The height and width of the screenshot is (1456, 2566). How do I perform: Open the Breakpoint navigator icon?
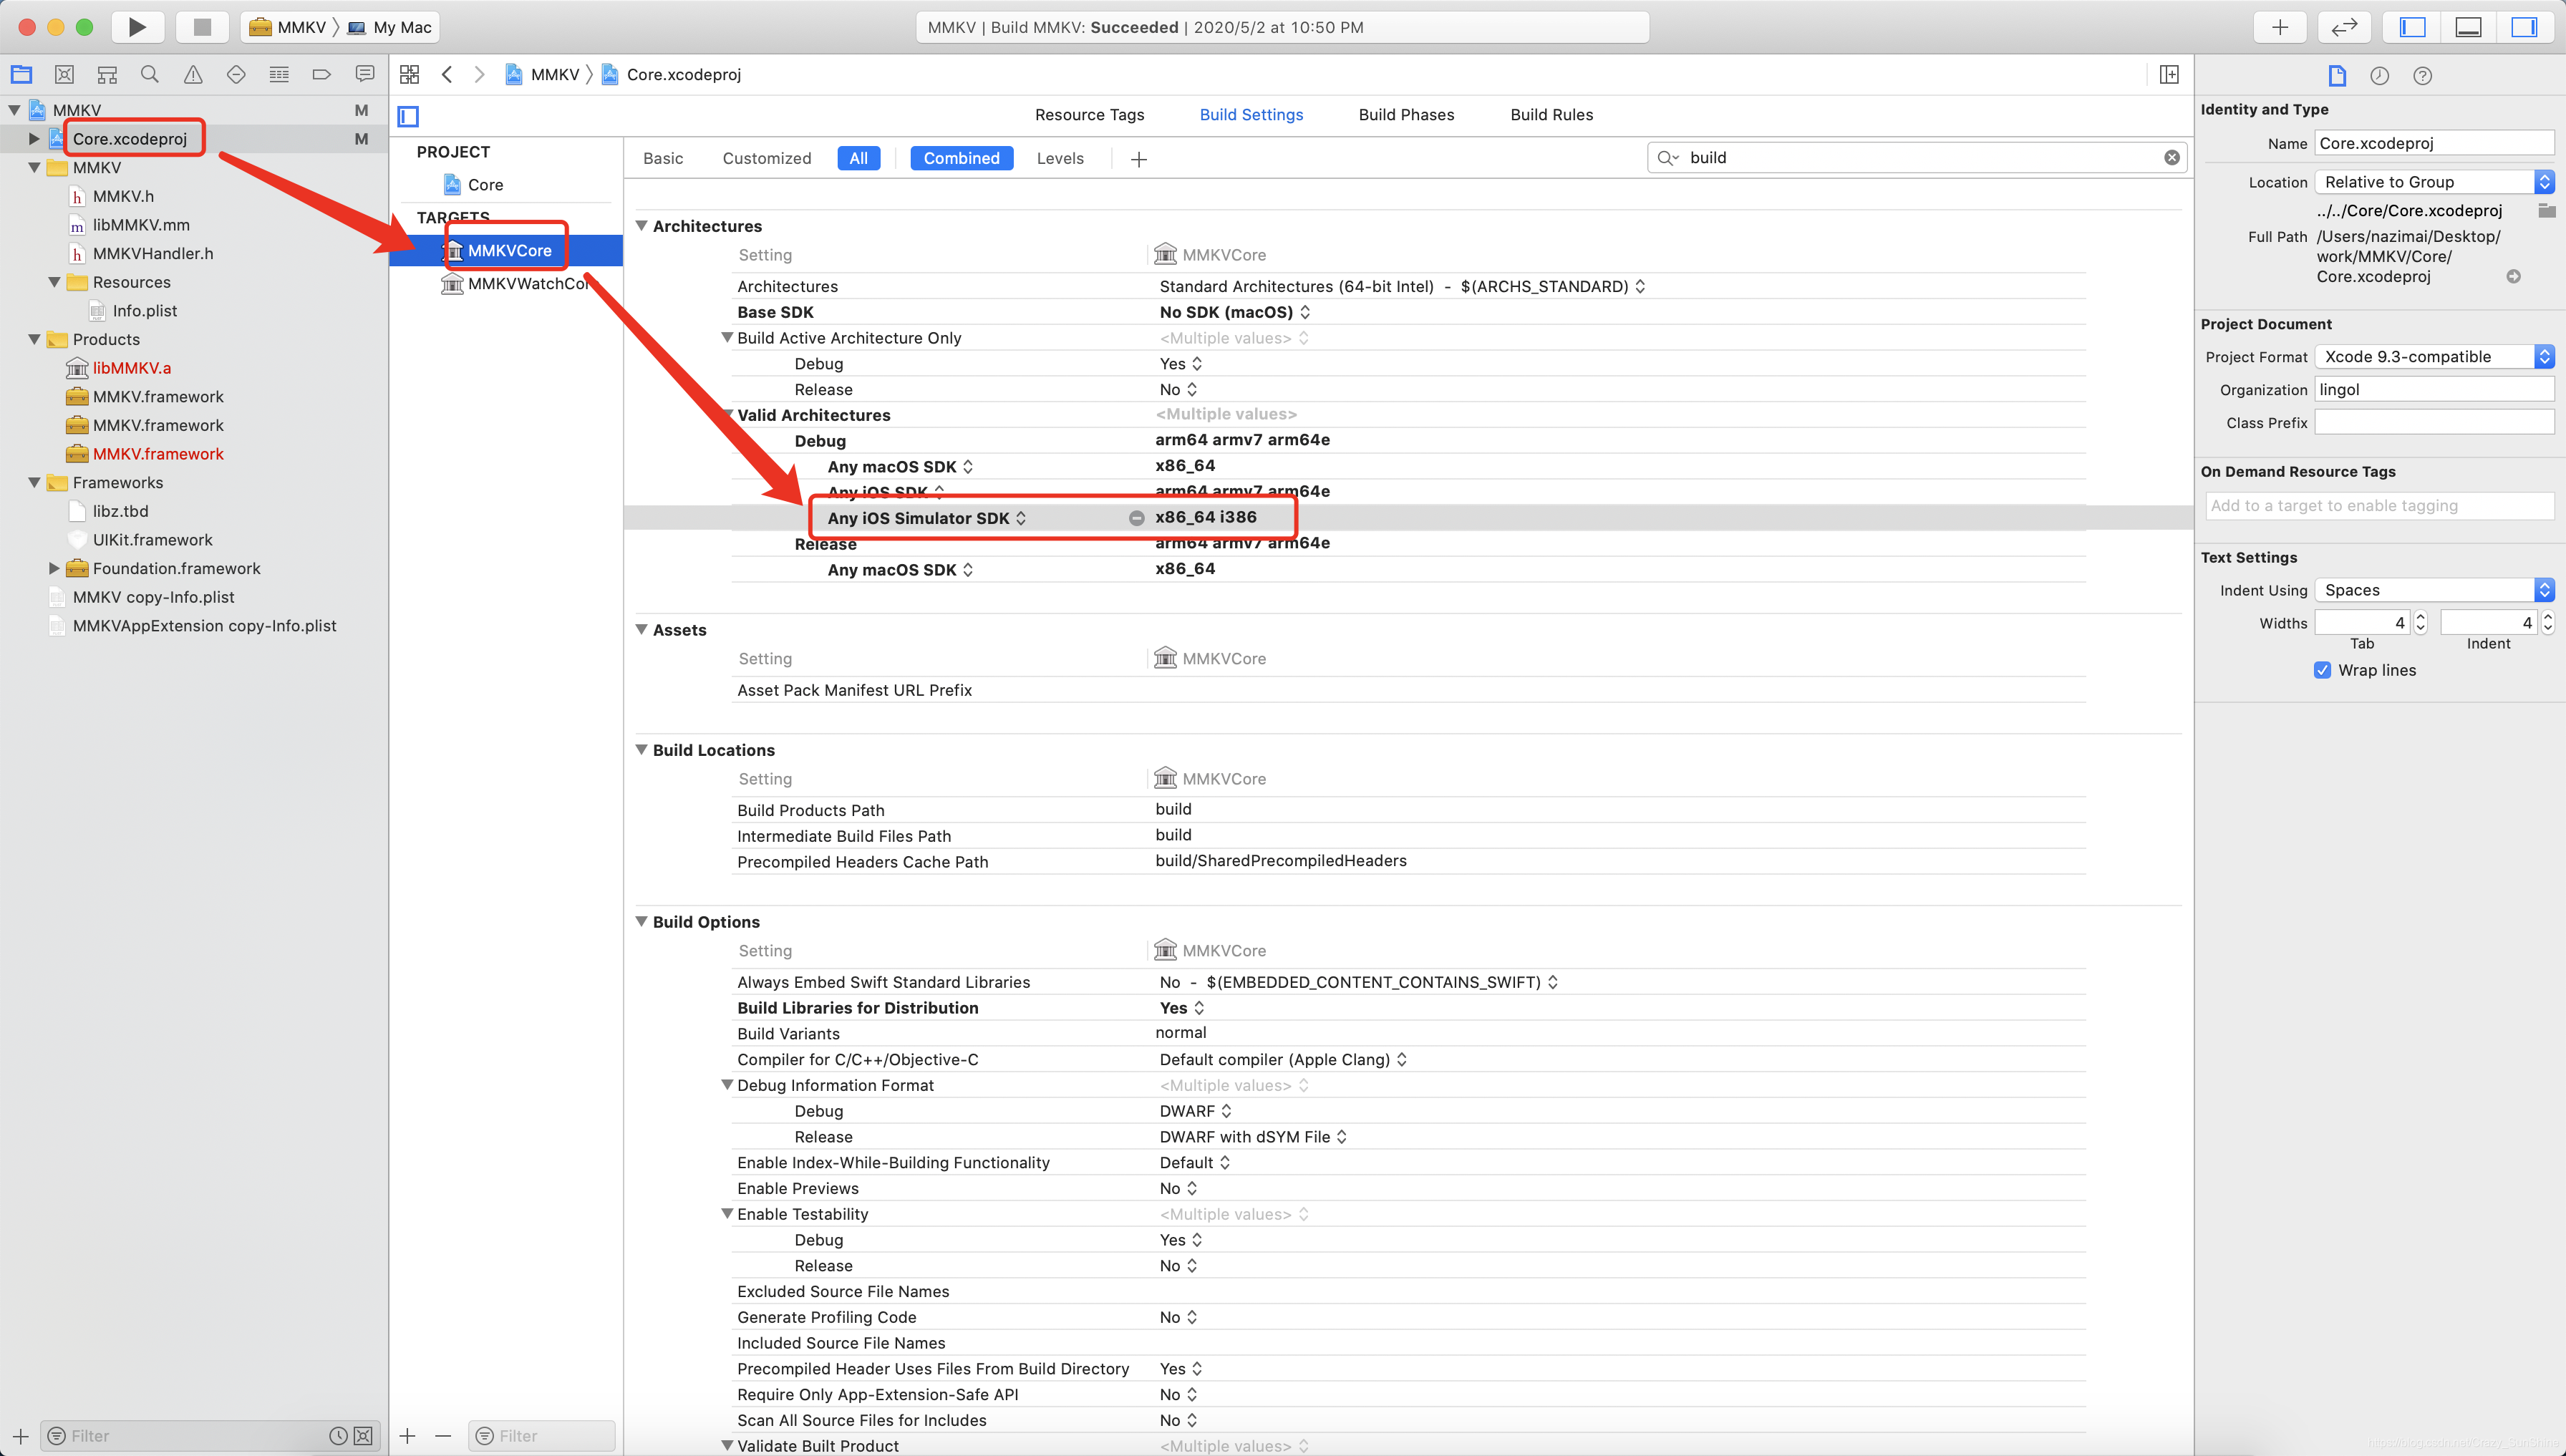(x=321, y=74)
